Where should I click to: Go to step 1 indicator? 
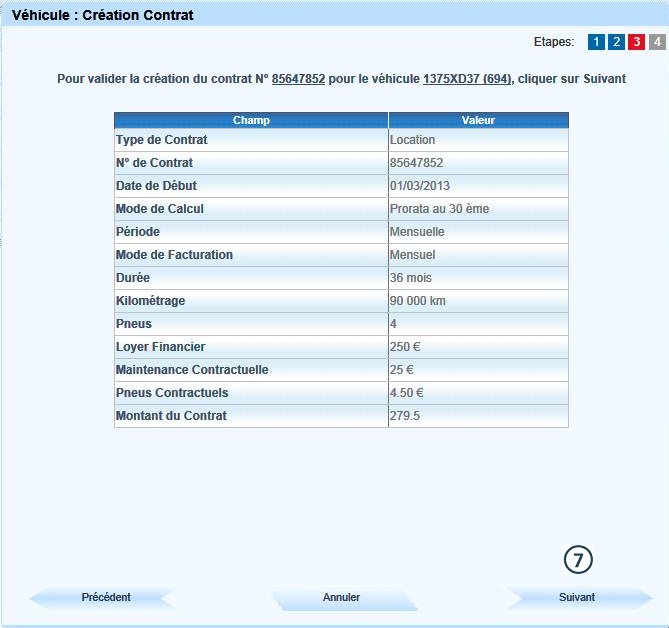pyautogui.click(x=596, y=42)
